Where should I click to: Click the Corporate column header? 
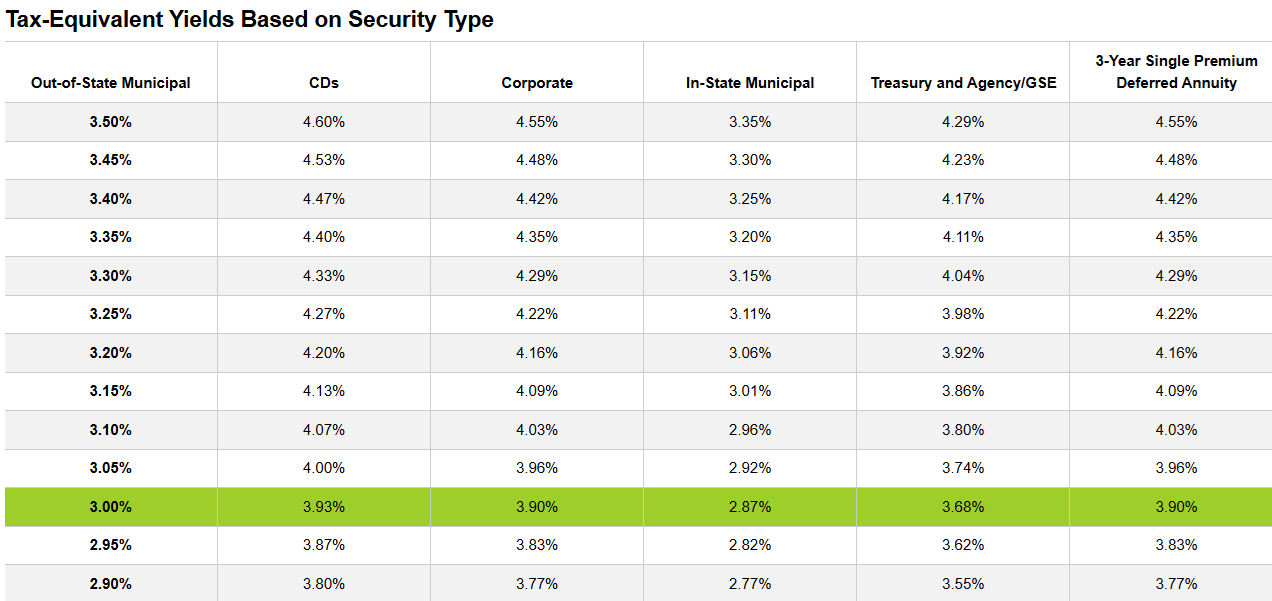537,83
